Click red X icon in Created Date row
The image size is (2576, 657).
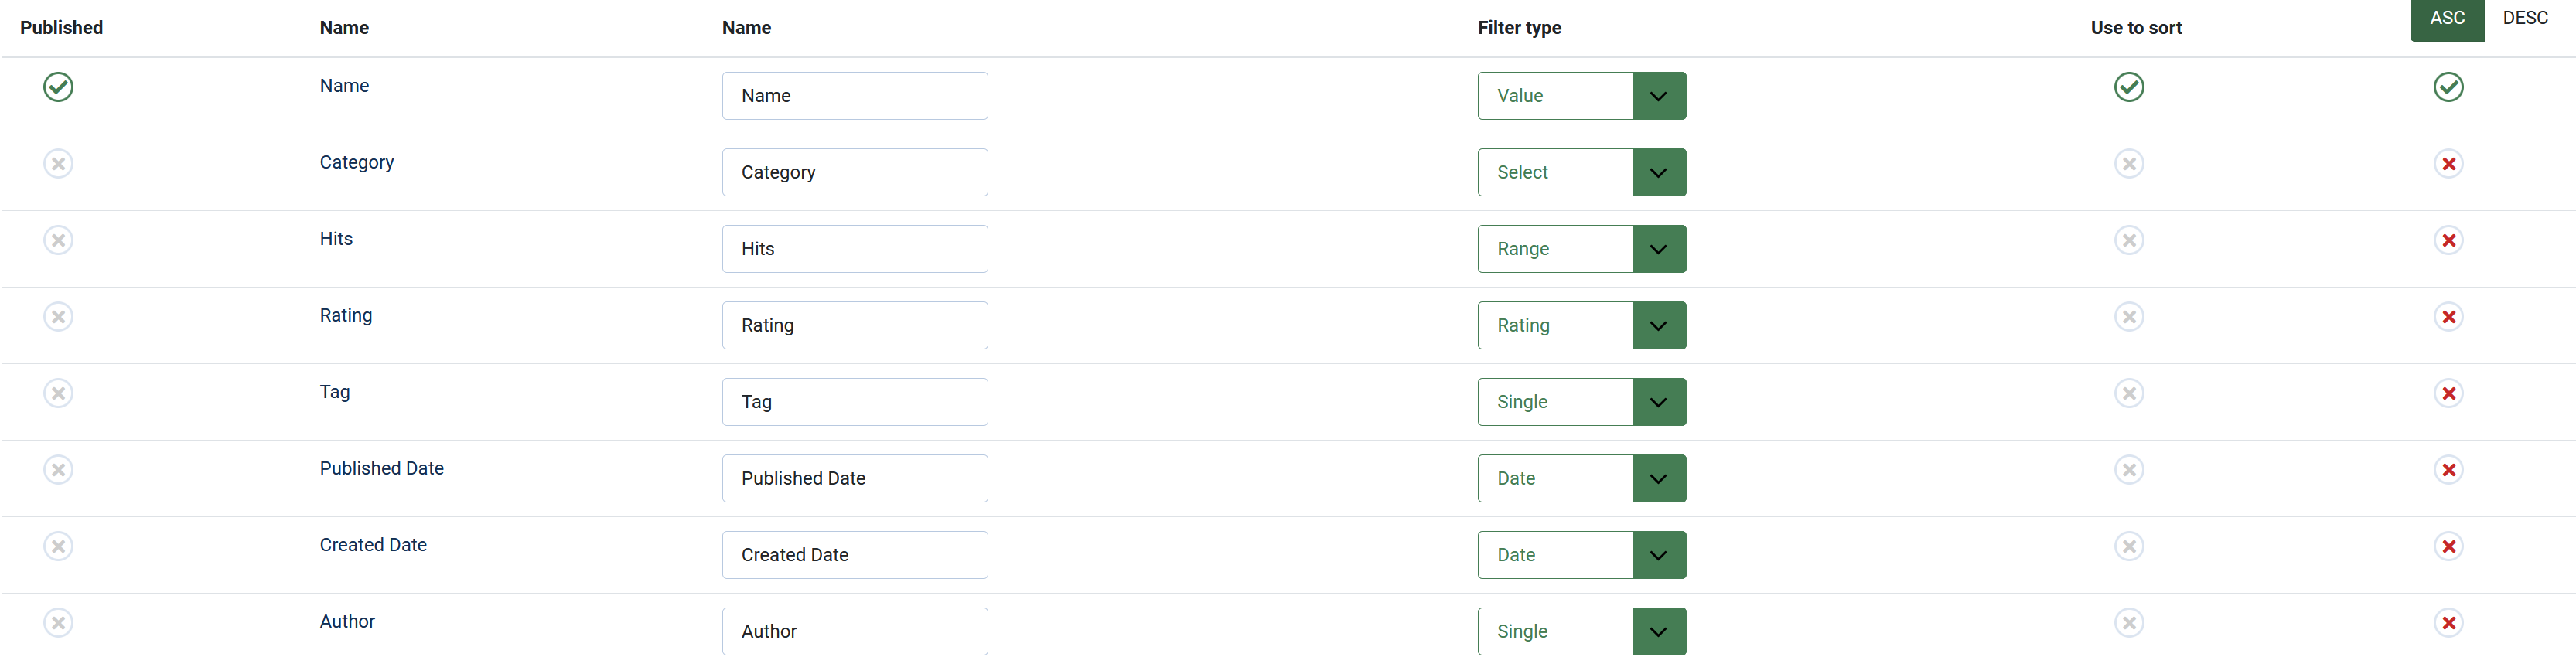pos(2448,547)
